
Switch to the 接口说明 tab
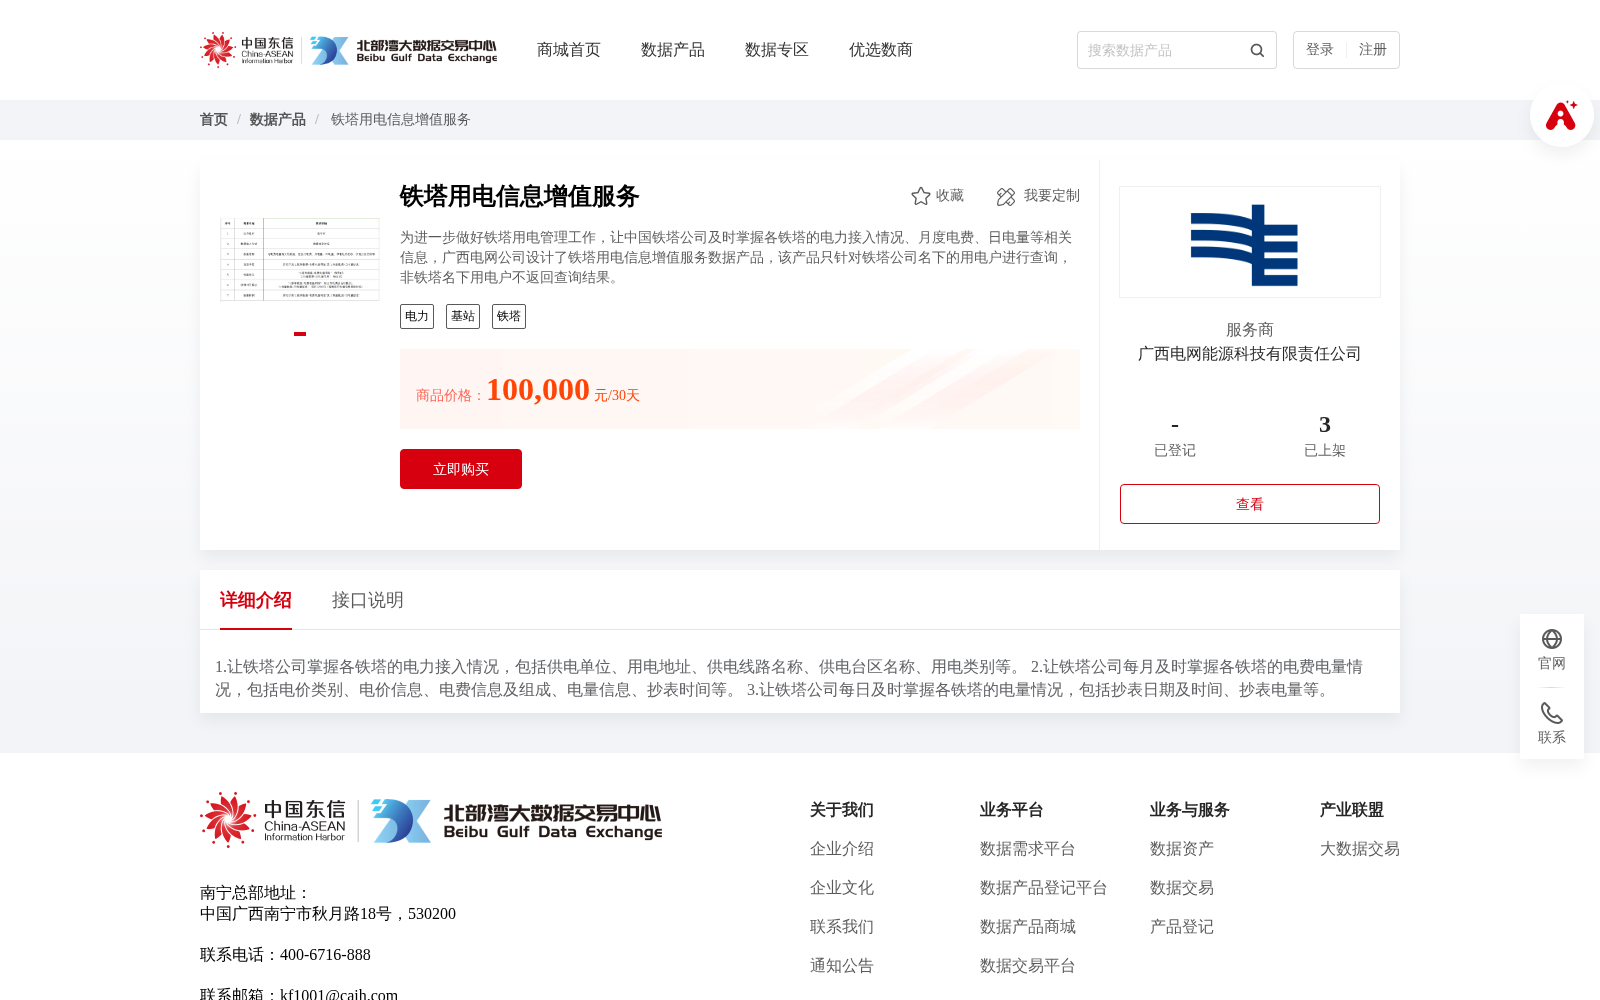tap(368, 600)
